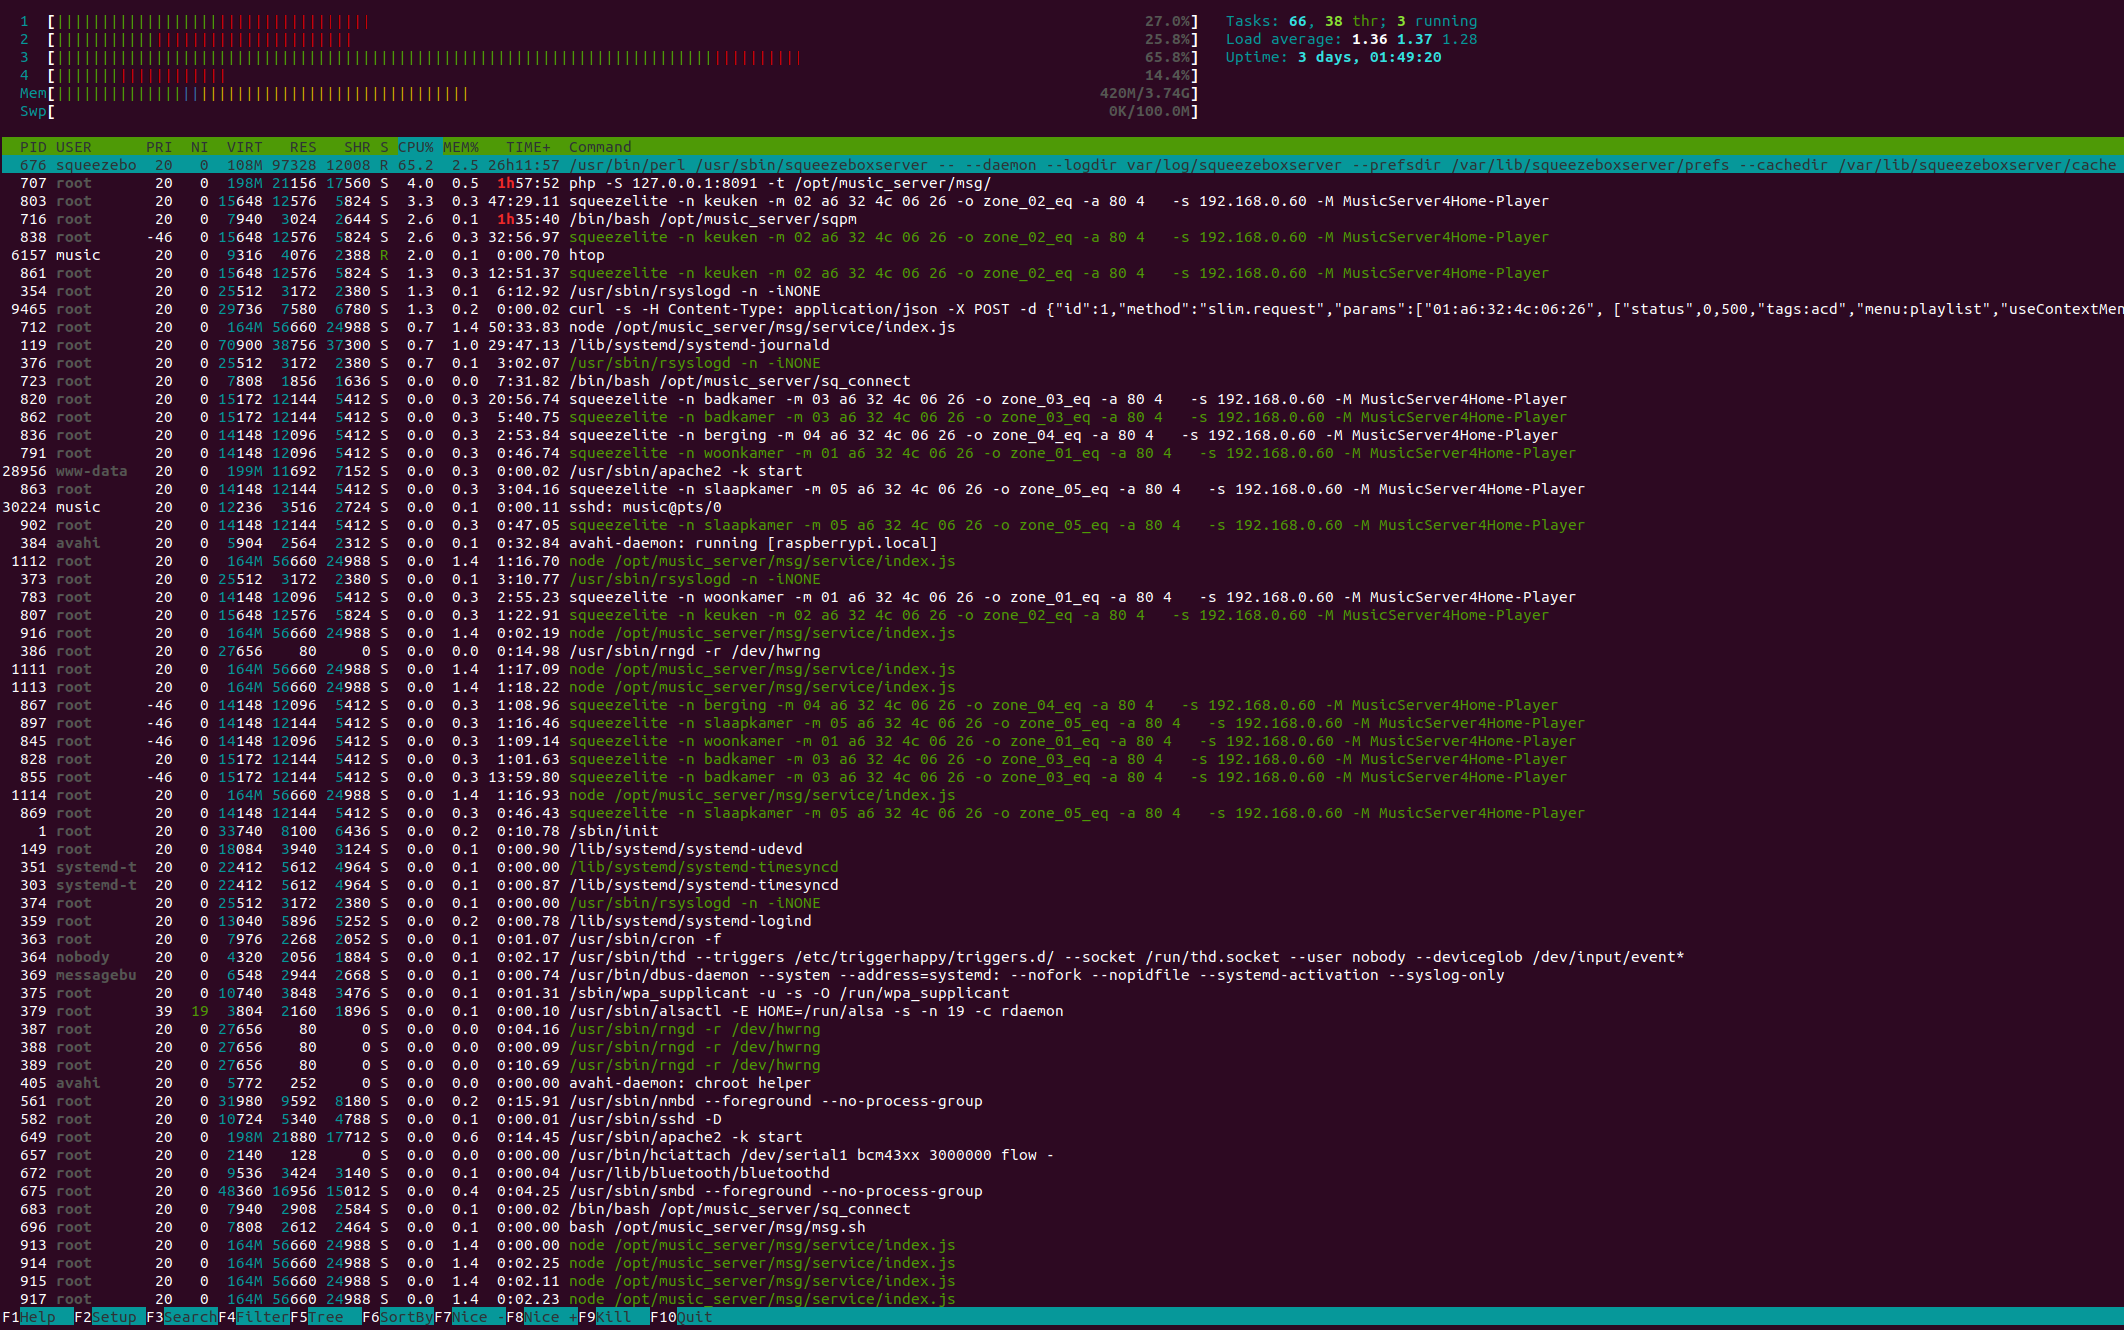Click F10 Quit
This screenshot has height=1330, width=2124.
tap(695, 1317)
